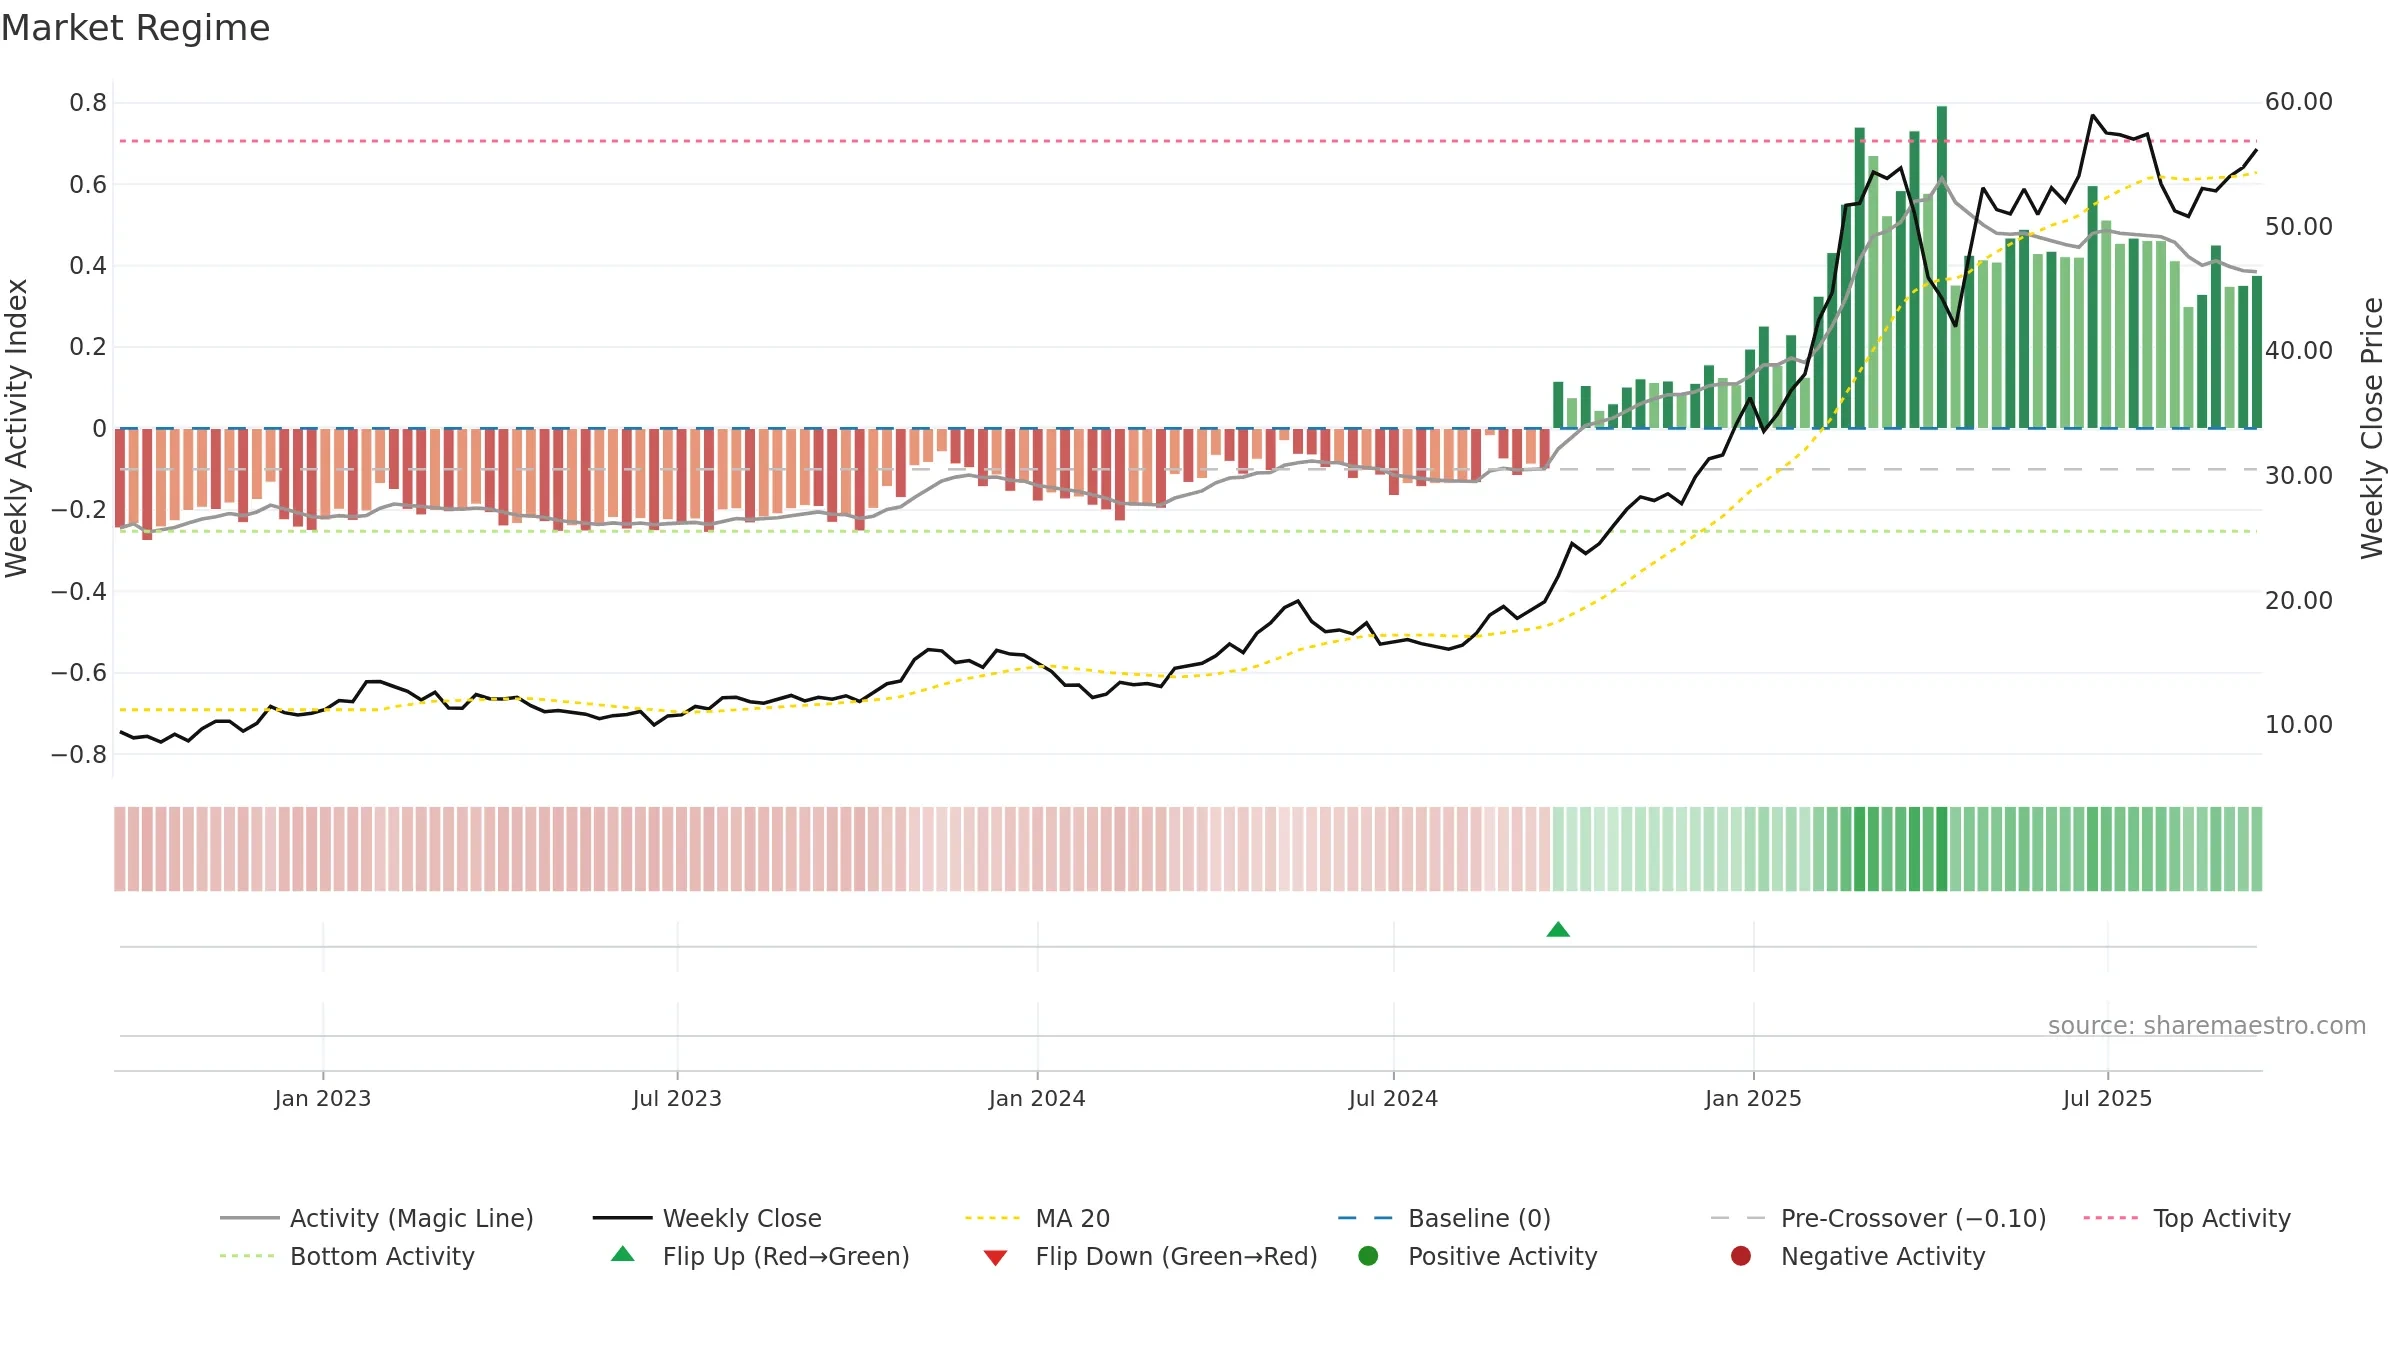Toggle the Bottom Activity legend entry
Image resolution: width=2400 pixels, height=1350 pixels.
[x=347, y=1256]
